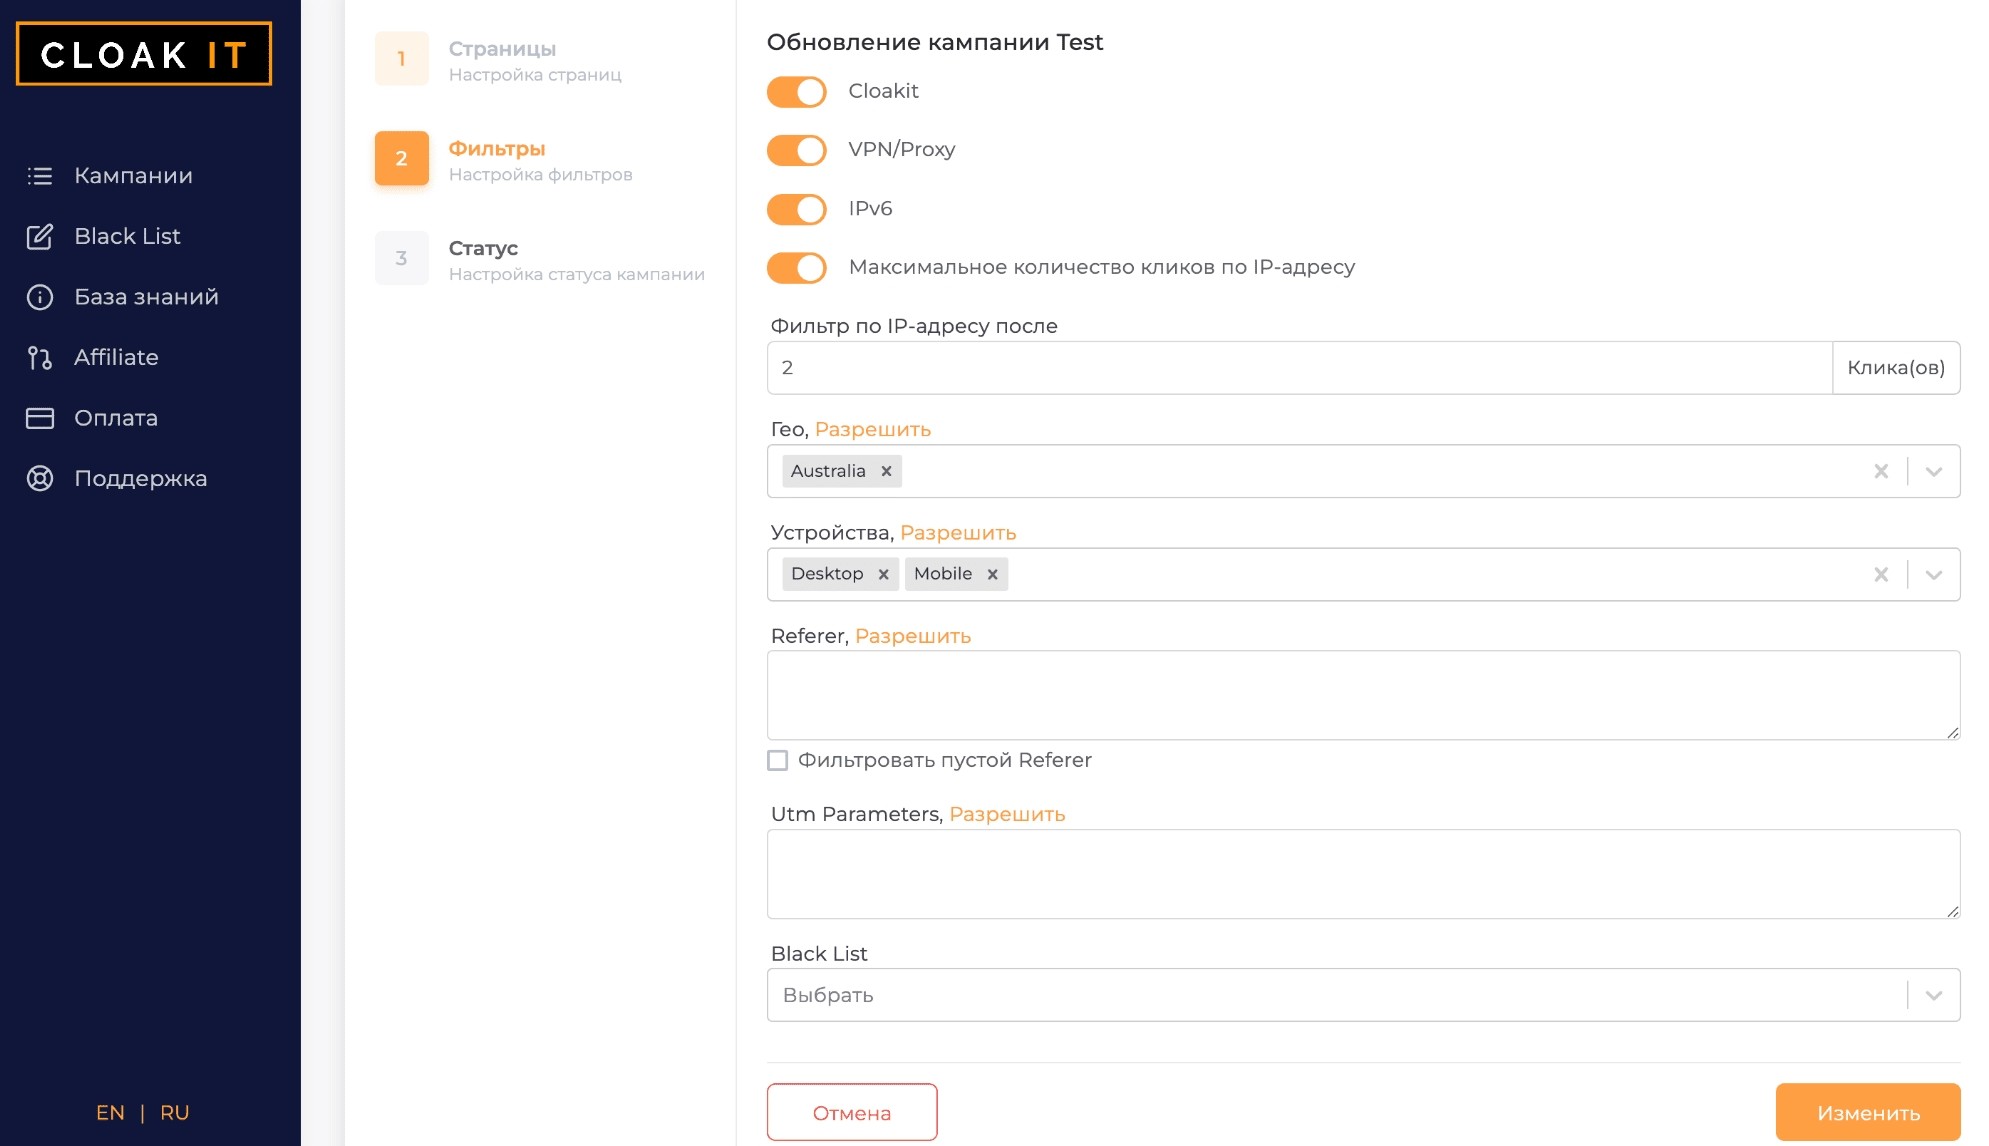Click the Клика(ов) unit label

(x=1896, y=368)
